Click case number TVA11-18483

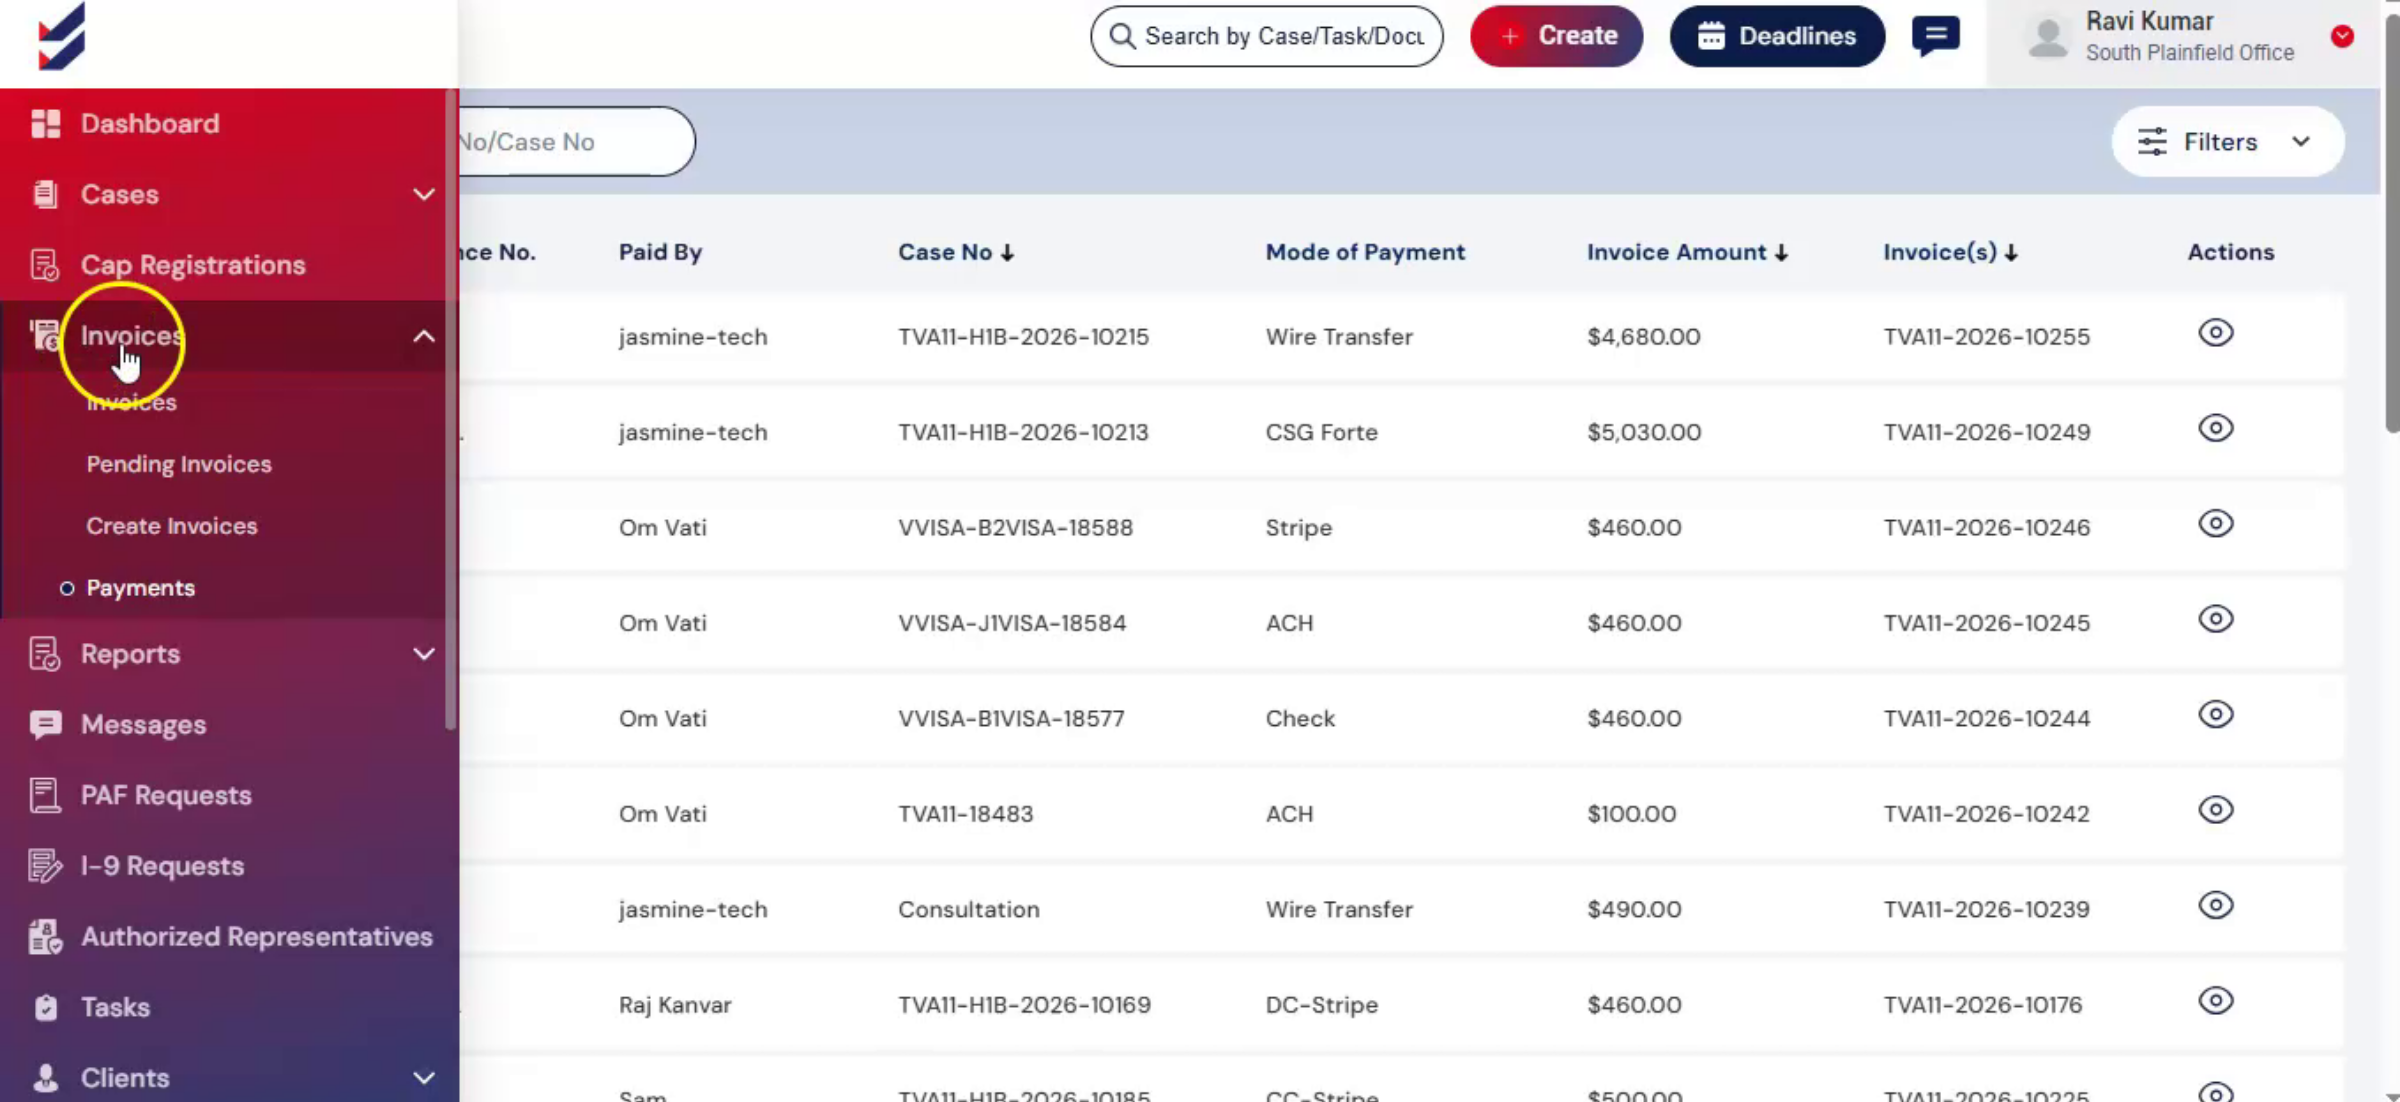[x=965, y=814]
